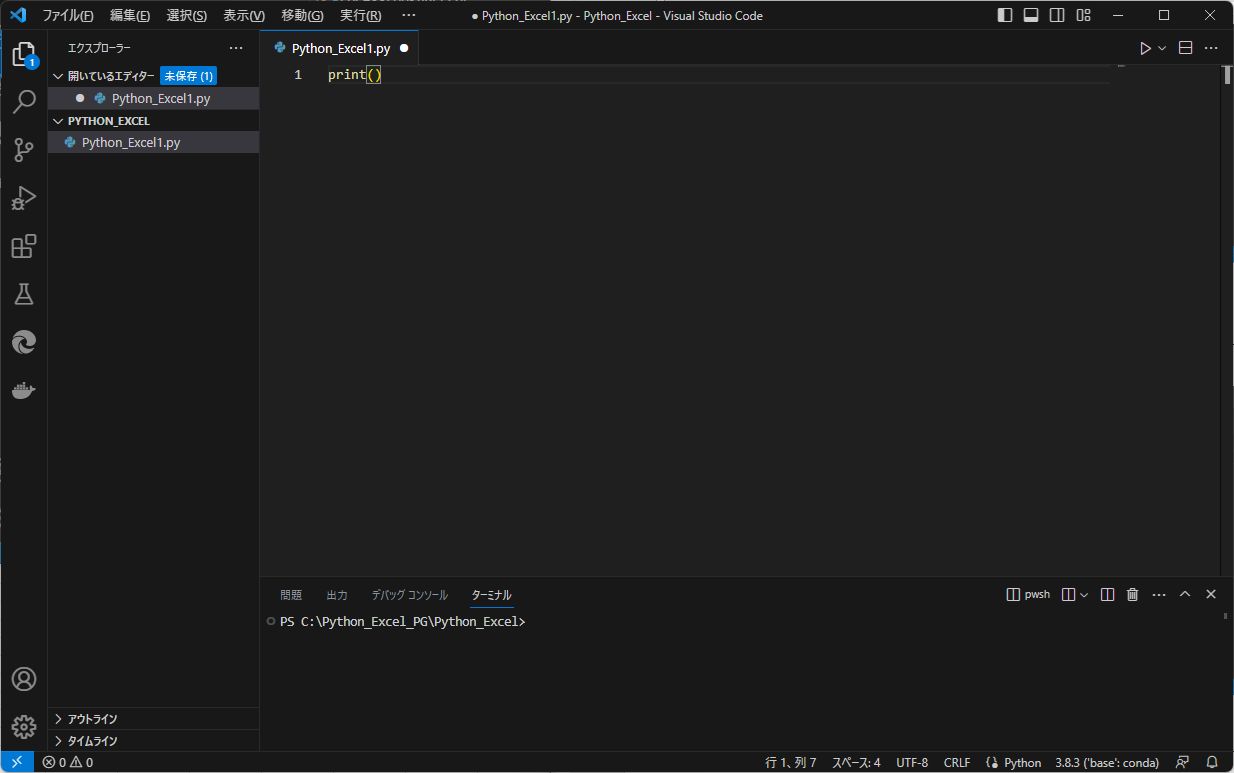
Task: Collapse the PYTHON_EXCEL folder section
Action: pyautogui.click(x=58, y=121)
